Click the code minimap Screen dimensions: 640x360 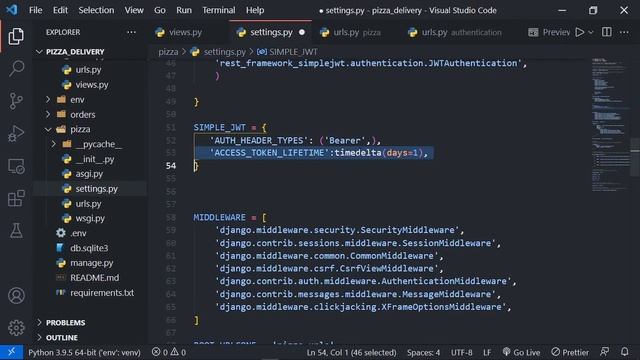610,124
